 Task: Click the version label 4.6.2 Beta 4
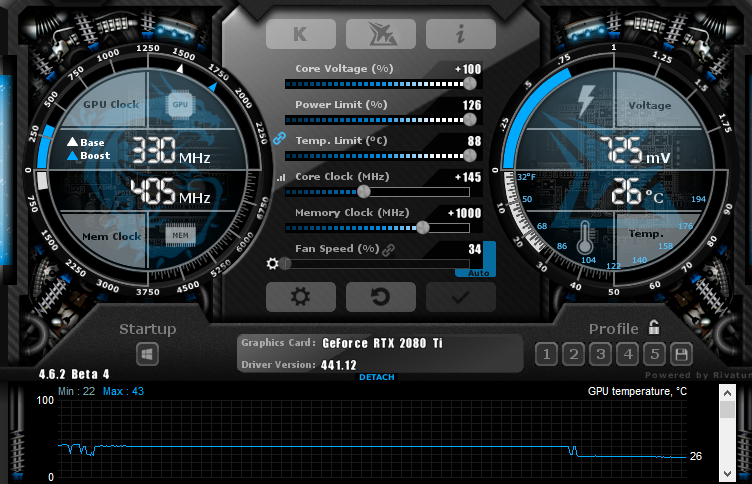click(74, 374)
